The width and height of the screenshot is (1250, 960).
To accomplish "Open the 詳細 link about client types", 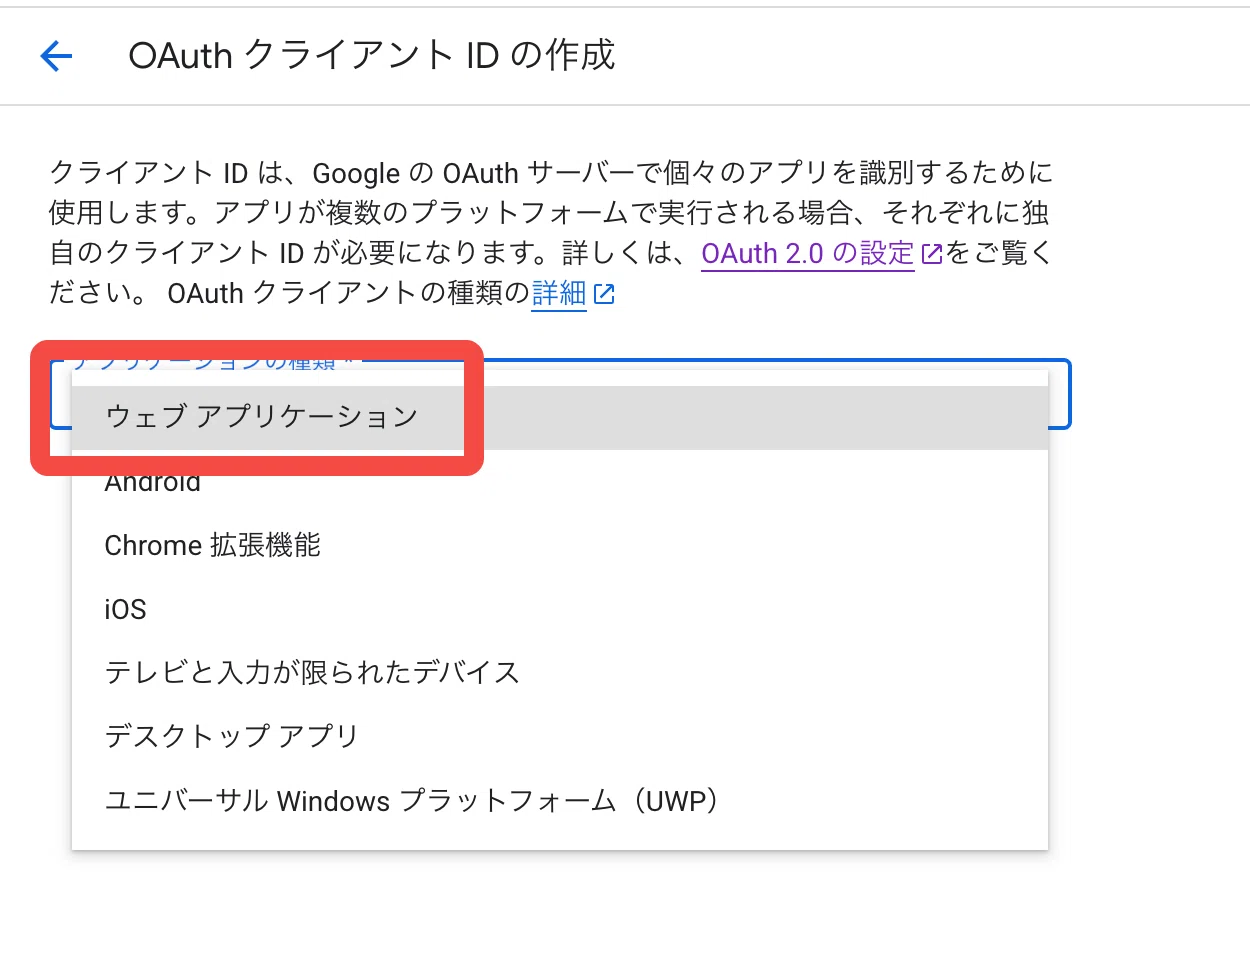I will coord(559,294).
